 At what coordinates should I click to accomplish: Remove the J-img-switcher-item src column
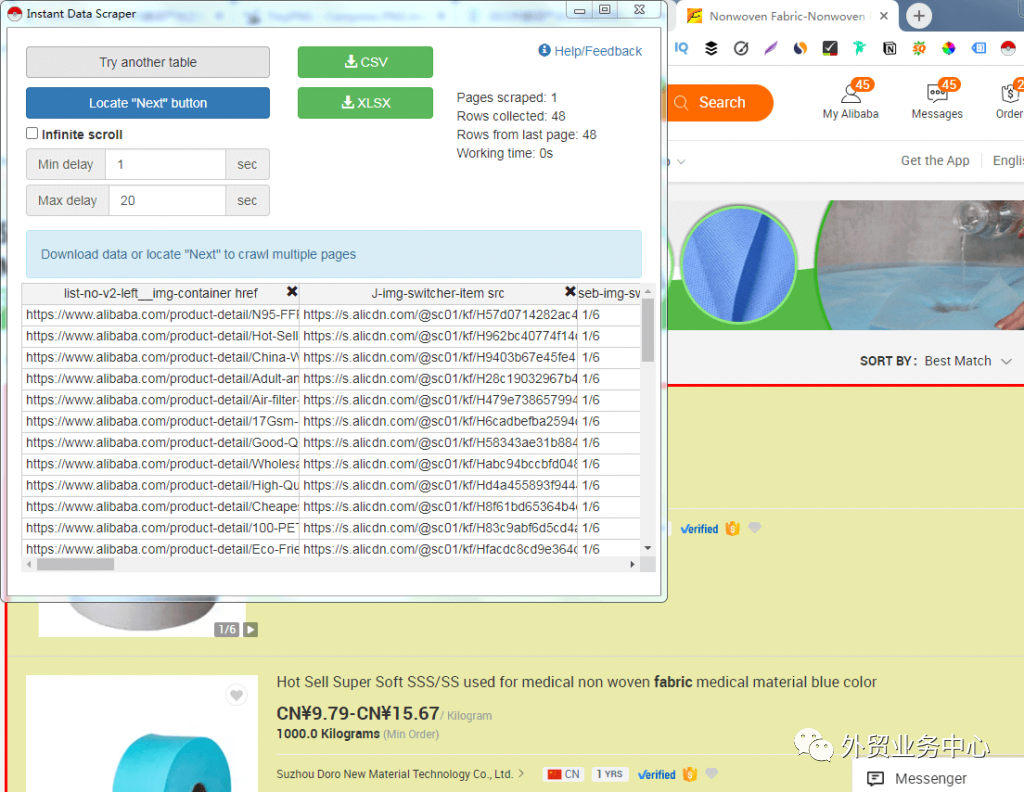pos(569,291)
